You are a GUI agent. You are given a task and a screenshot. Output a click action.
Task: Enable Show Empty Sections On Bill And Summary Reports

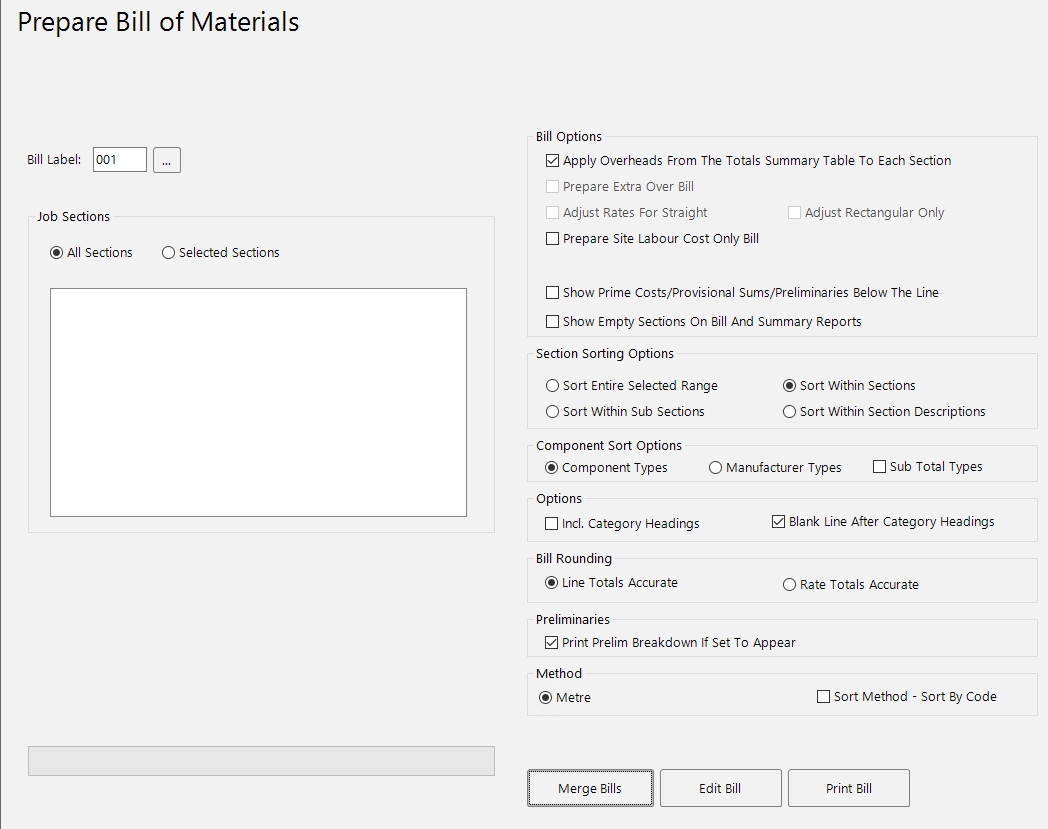point(552,320)
